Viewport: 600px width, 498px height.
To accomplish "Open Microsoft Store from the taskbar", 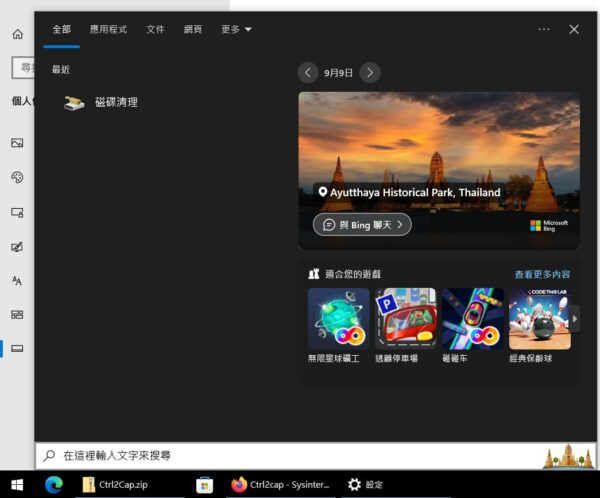I will tap(205, 485).
